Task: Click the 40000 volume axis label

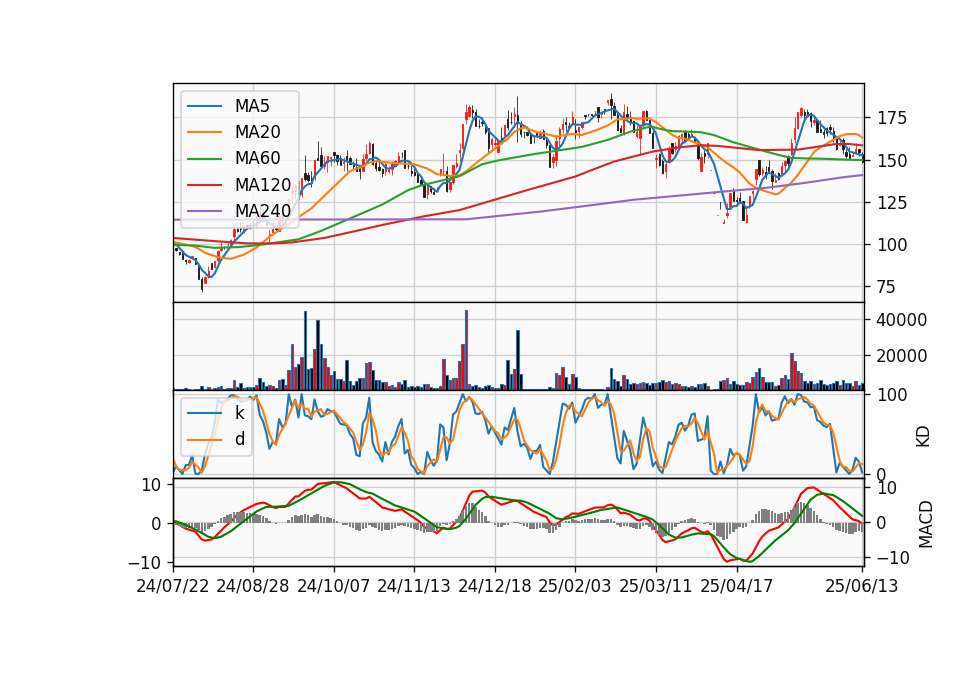Action: click(902, 320)
